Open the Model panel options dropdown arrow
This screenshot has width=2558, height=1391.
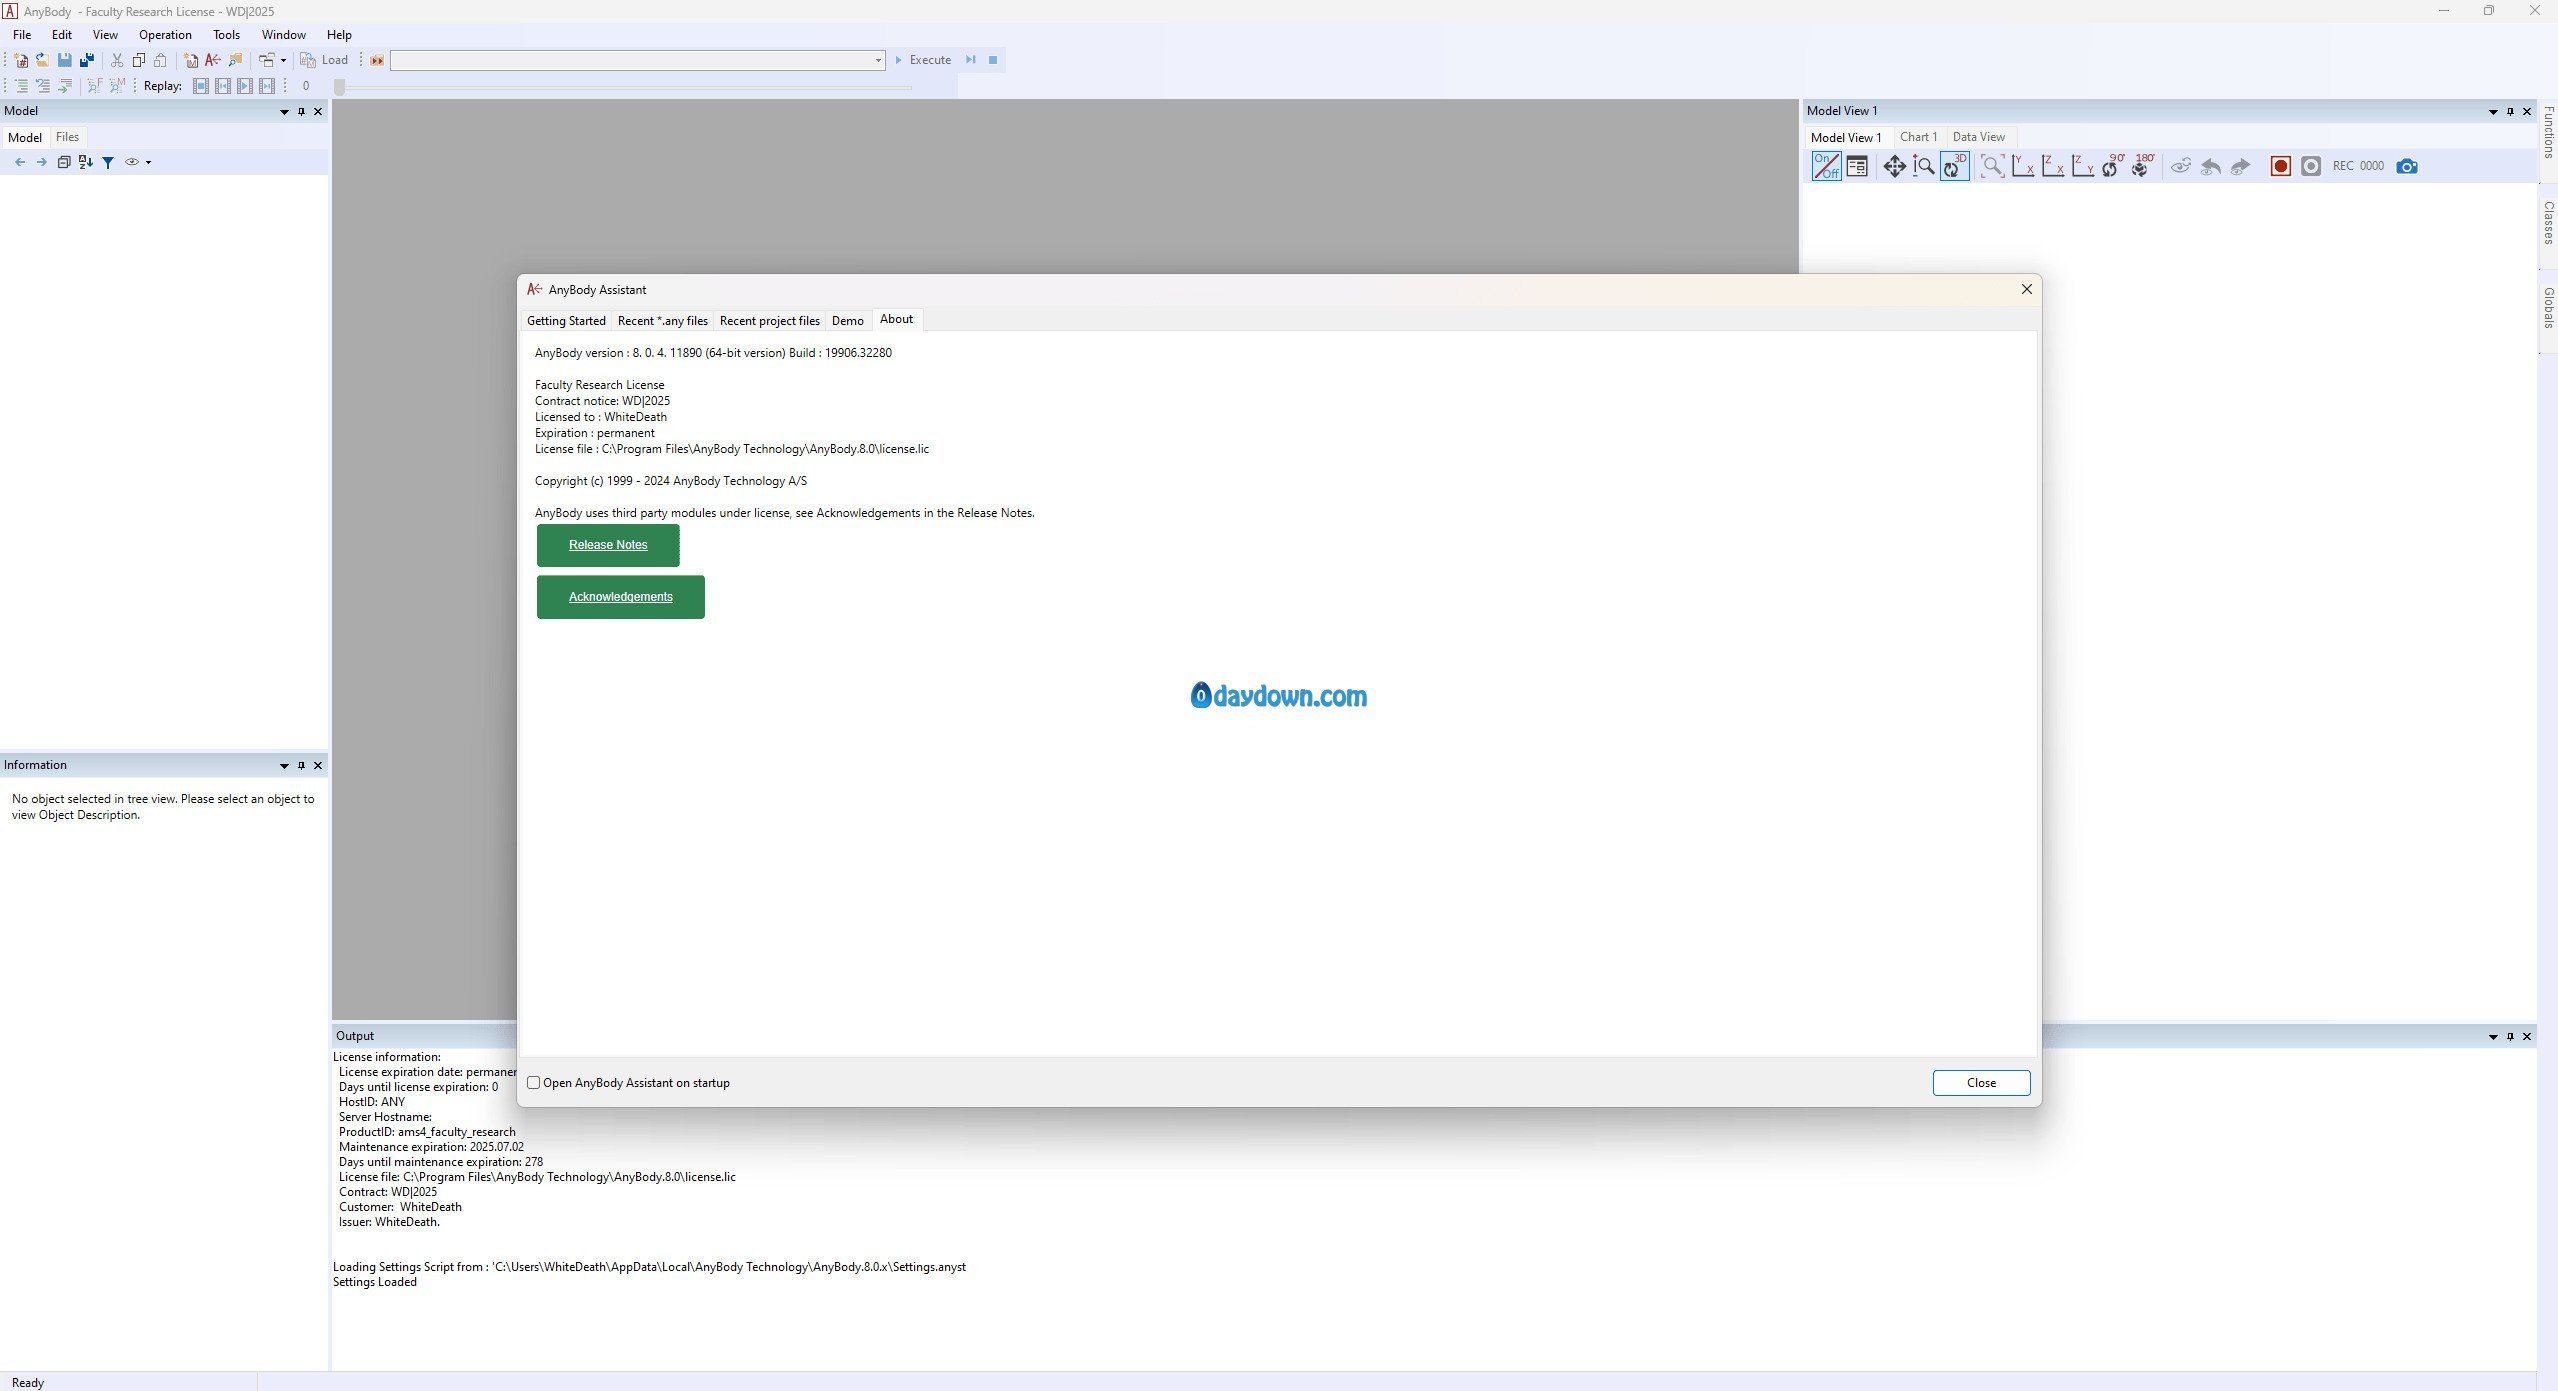click(x=284, y=112)
